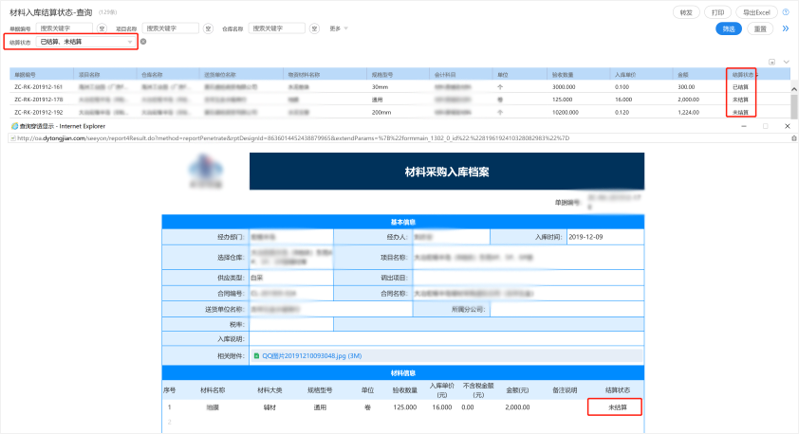Viewport: 799px width, 434px height.
Task: Select the row ZC-RK-201912-161
Action: (x=400, y=87)
